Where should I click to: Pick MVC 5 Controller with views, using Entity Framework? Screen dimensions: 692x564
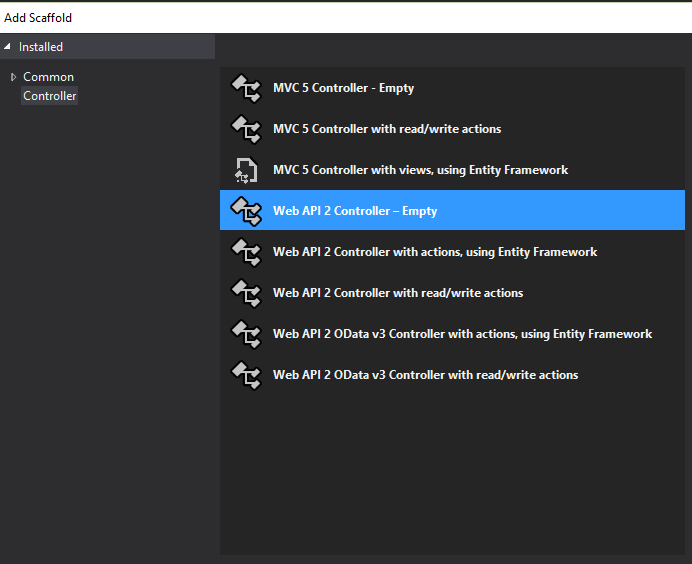(x=420, y=170)
